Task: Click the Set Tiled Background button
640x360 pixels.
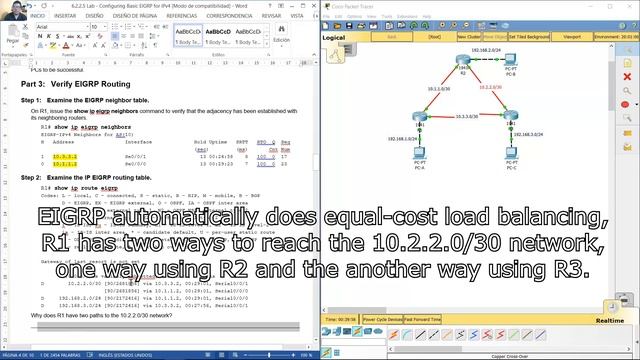Action: point(529,37)
